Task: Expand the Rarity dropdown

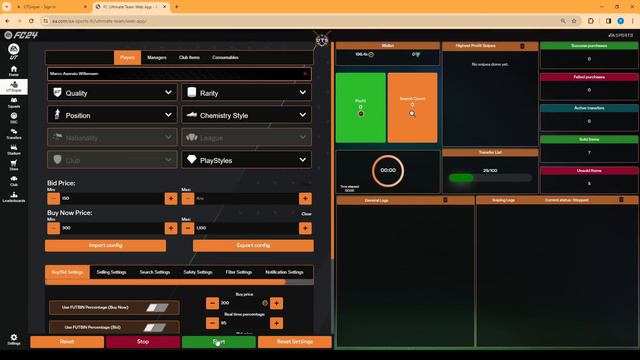Action: 247,93
